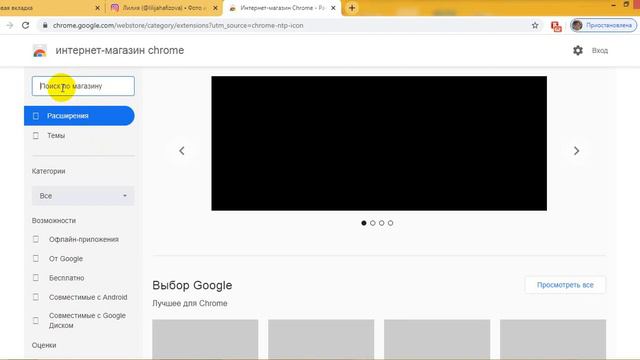Click the address bar URL
The image size is (640, 360).
point(178,25)
